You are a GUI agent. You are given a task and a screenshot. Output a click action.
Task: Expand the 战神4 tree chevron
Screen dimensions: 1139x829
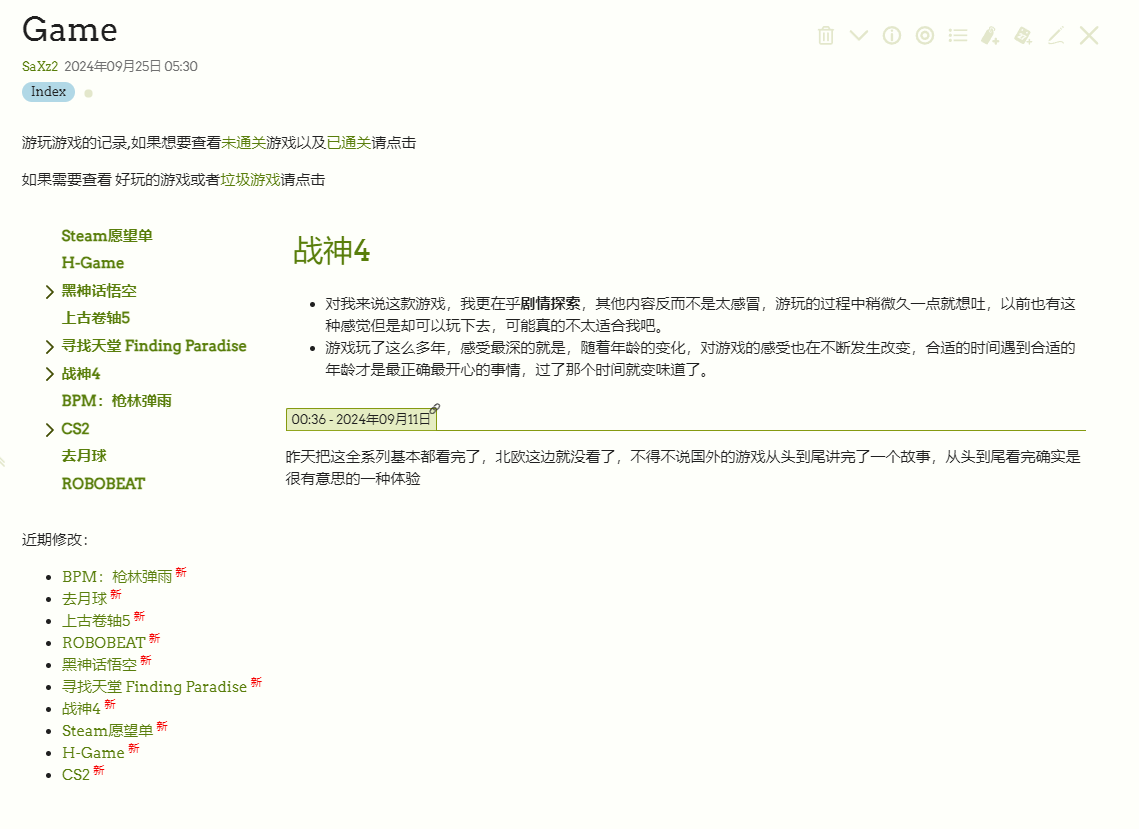pyautogui.click(x=49, y=374)
